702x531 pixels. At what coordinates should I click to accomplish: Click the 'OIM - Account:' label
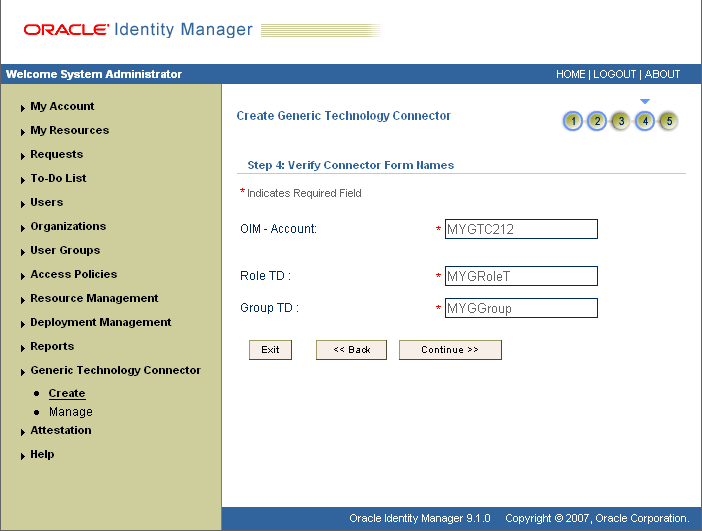point(278,229)
